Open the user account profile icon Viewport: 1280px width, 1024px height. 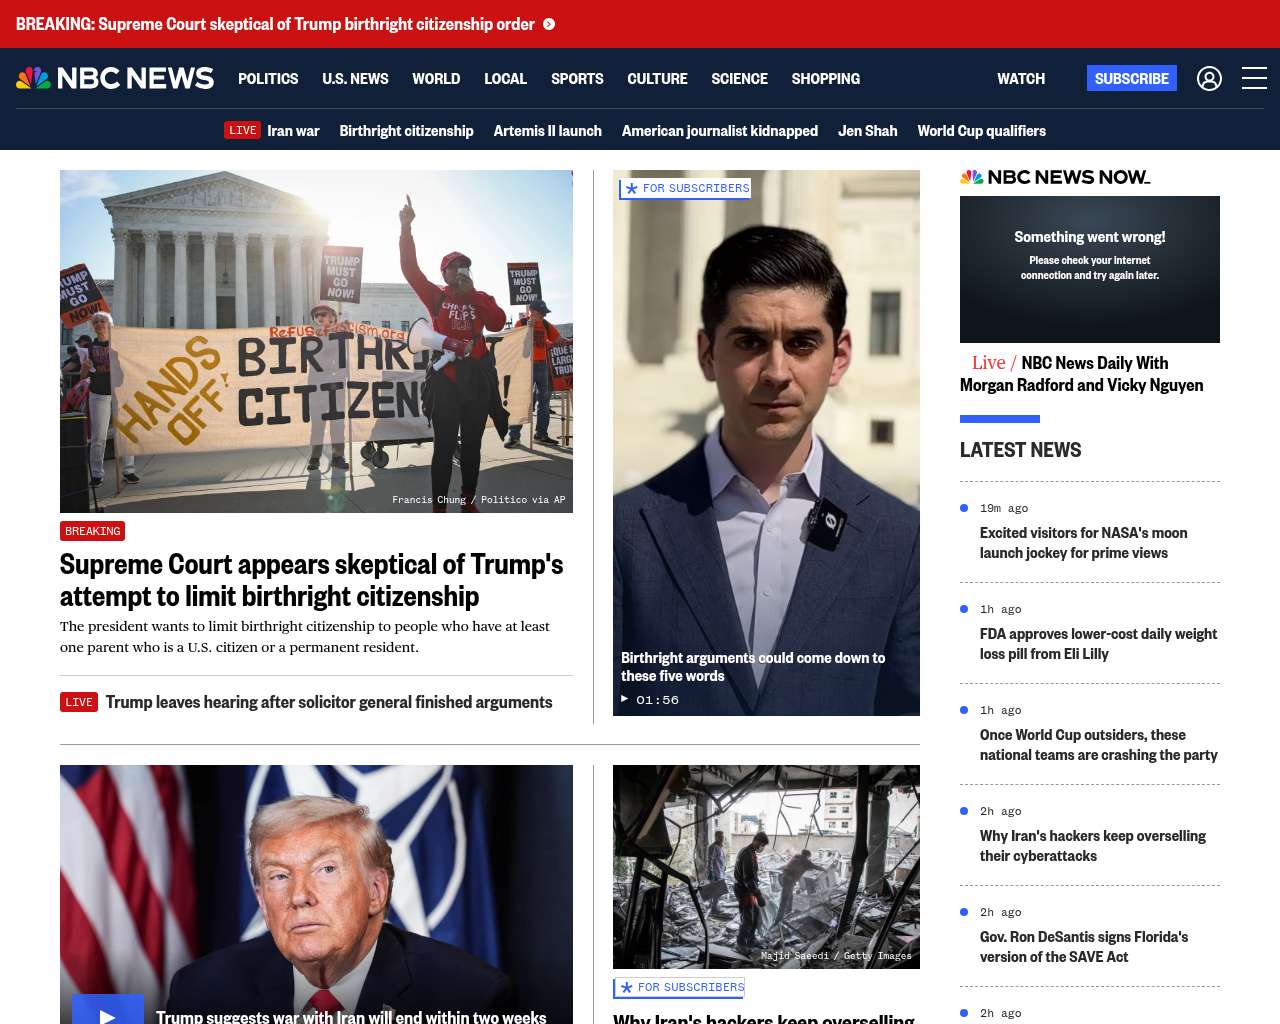click(x=1209, y=78)
